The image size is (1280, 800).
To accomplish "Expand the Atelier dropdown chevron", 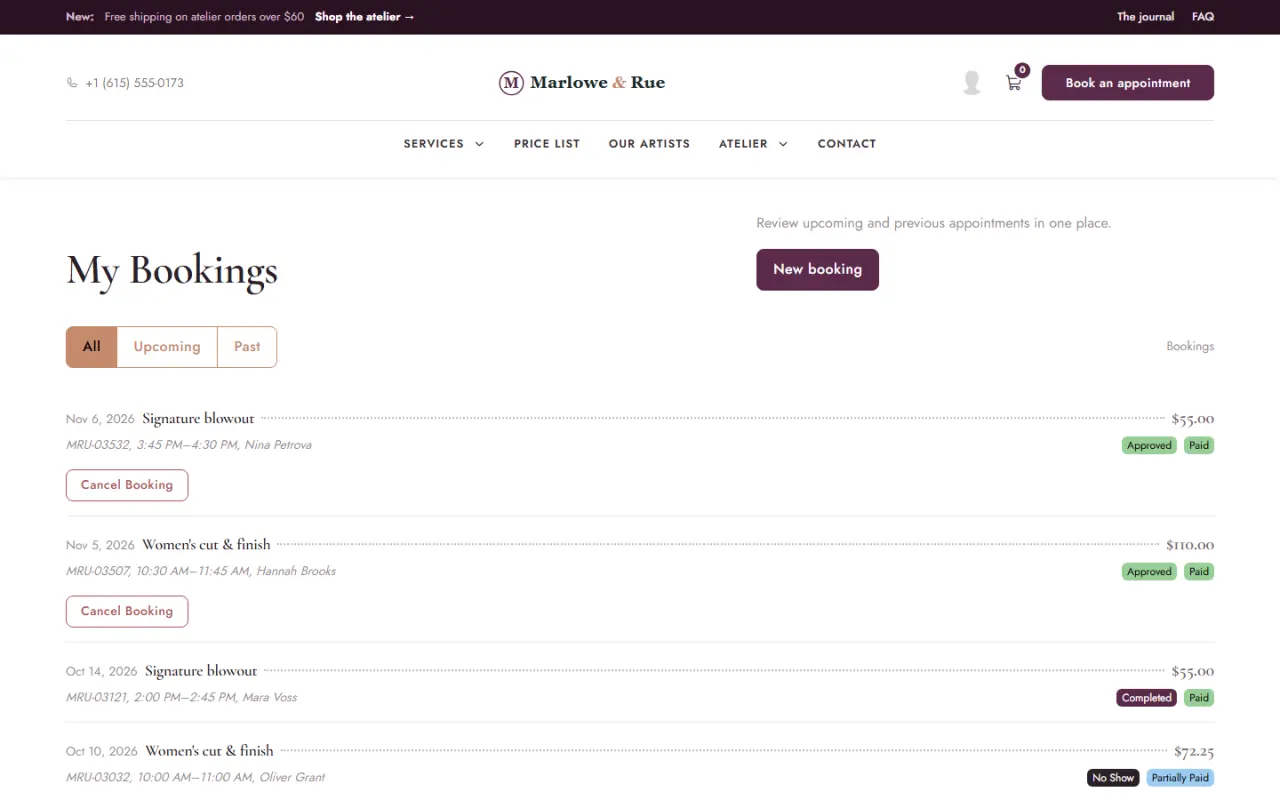I will (783, 144).
